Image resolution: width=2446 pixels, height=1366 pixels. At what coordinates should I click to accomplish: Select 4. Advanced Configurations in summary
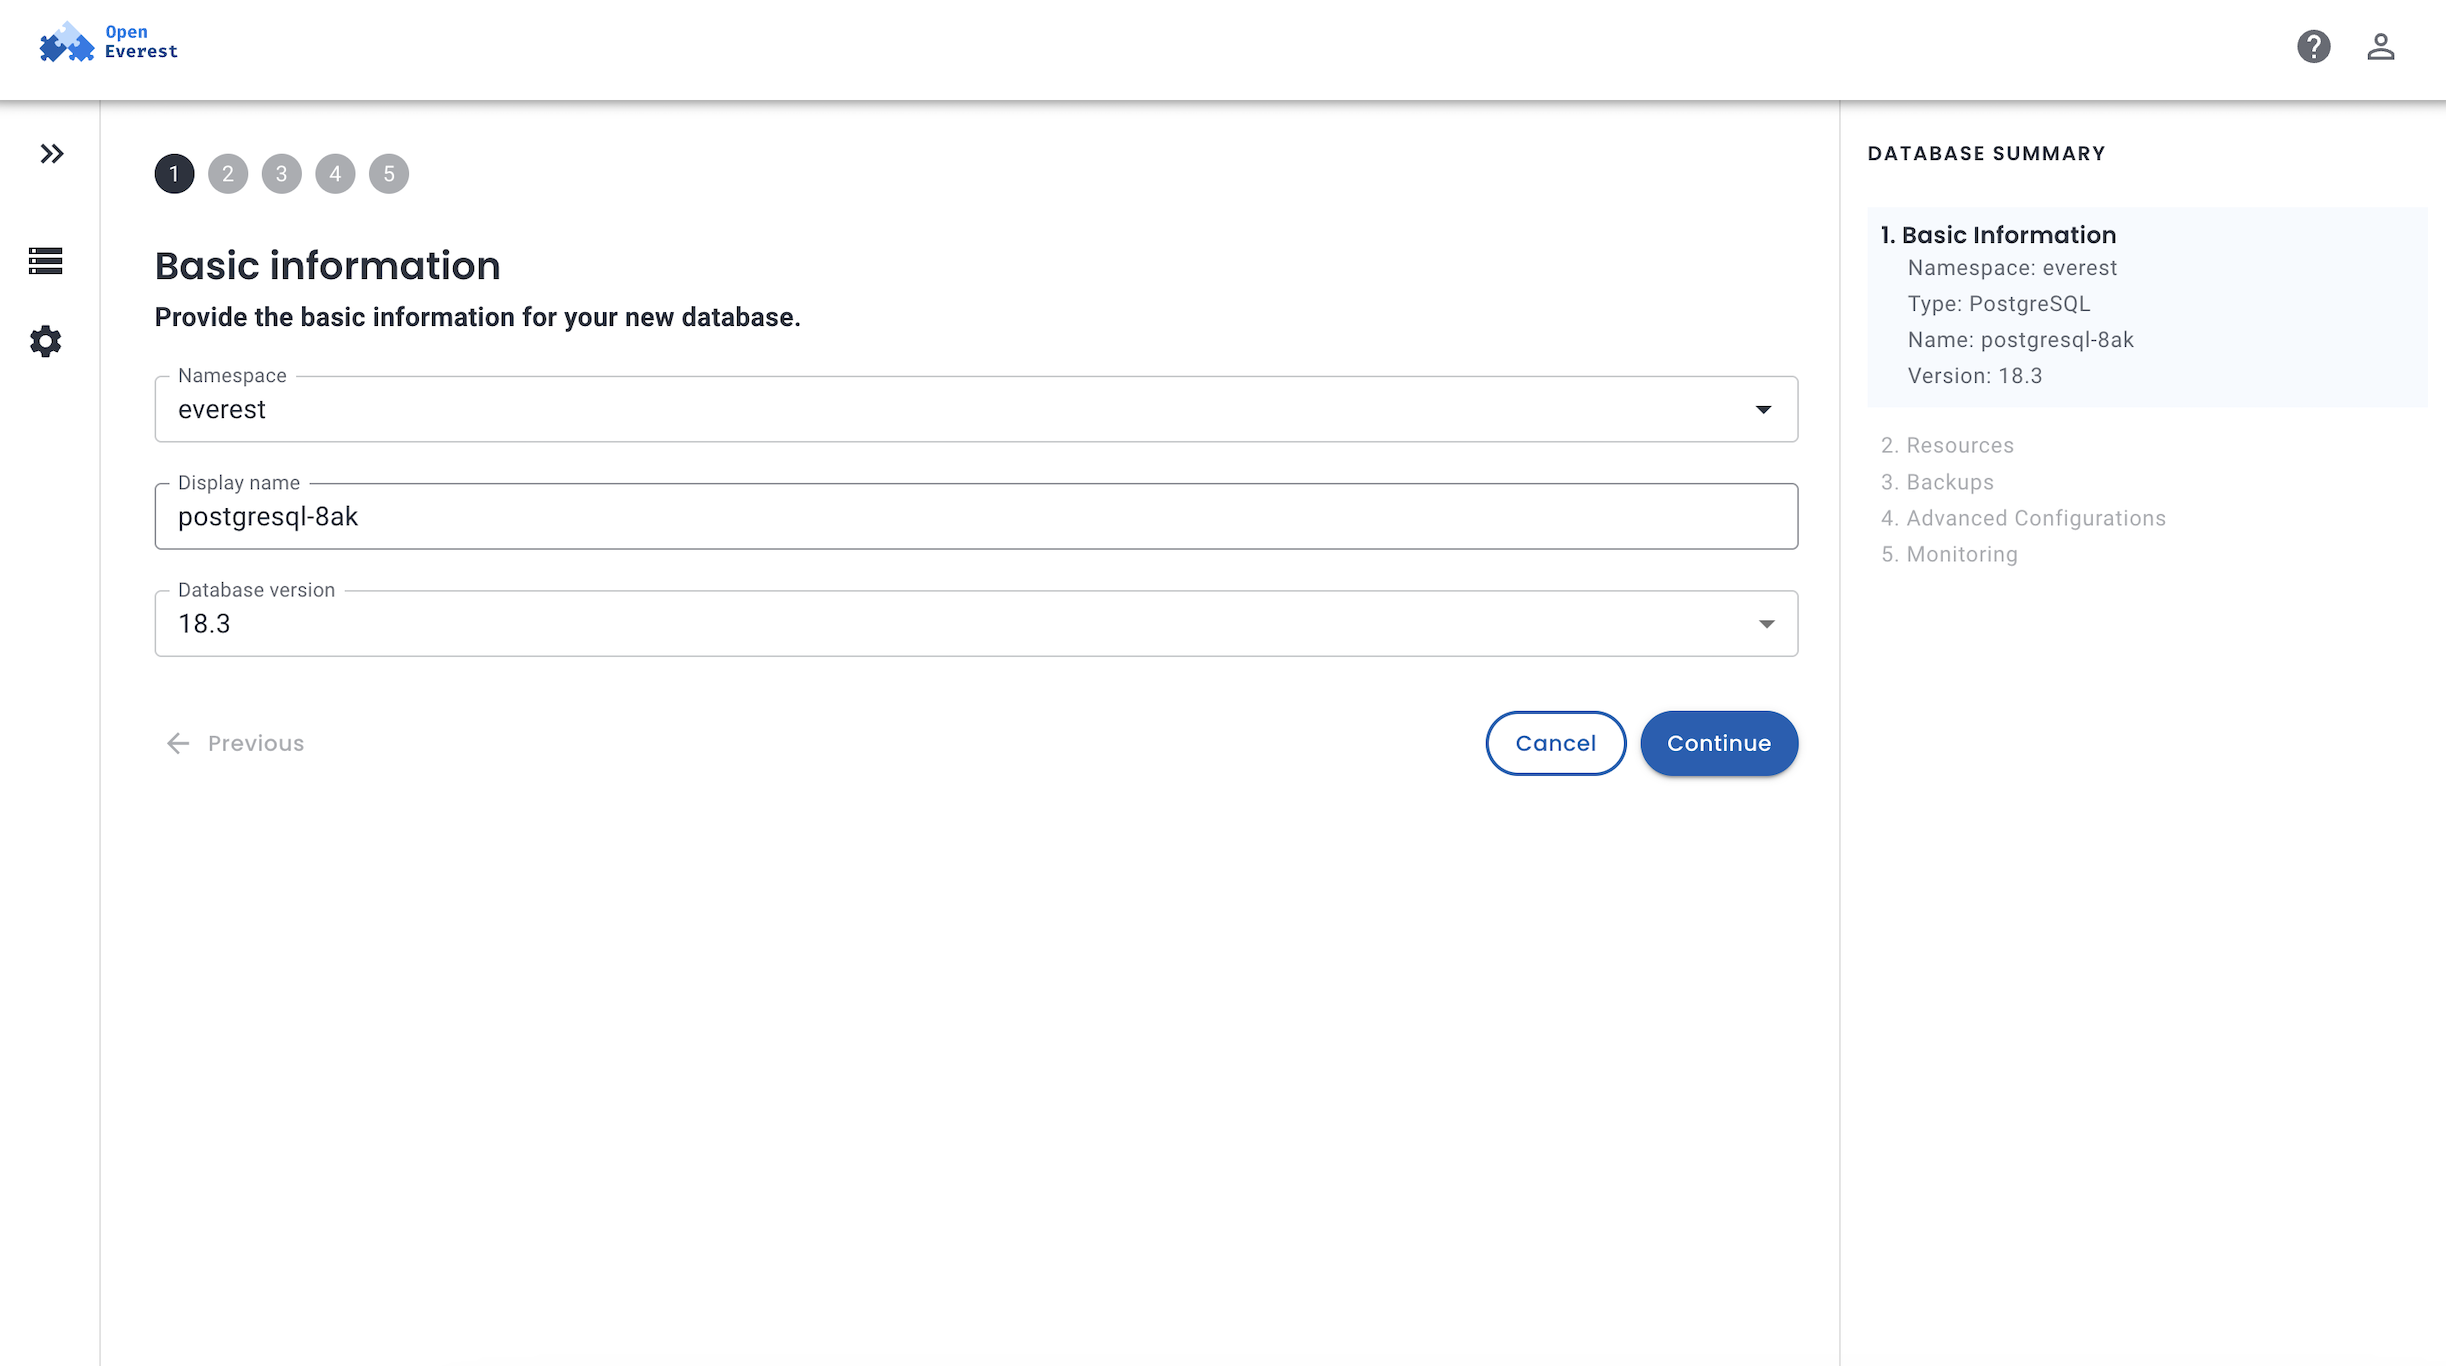2023,518
